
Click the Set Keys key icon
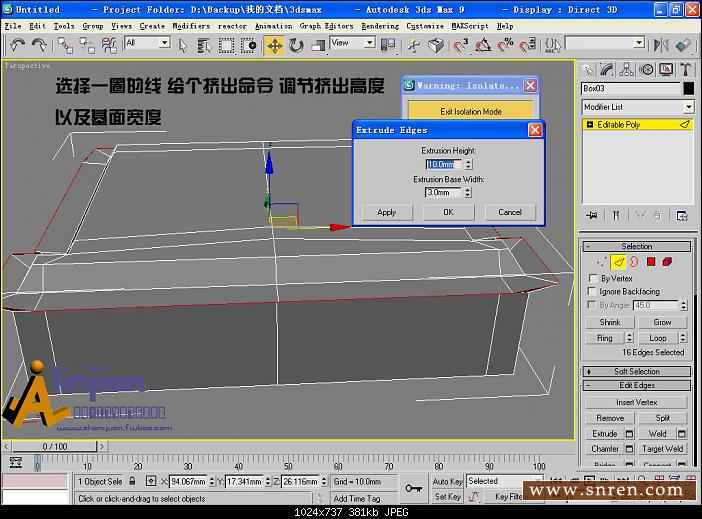point(413,488)
